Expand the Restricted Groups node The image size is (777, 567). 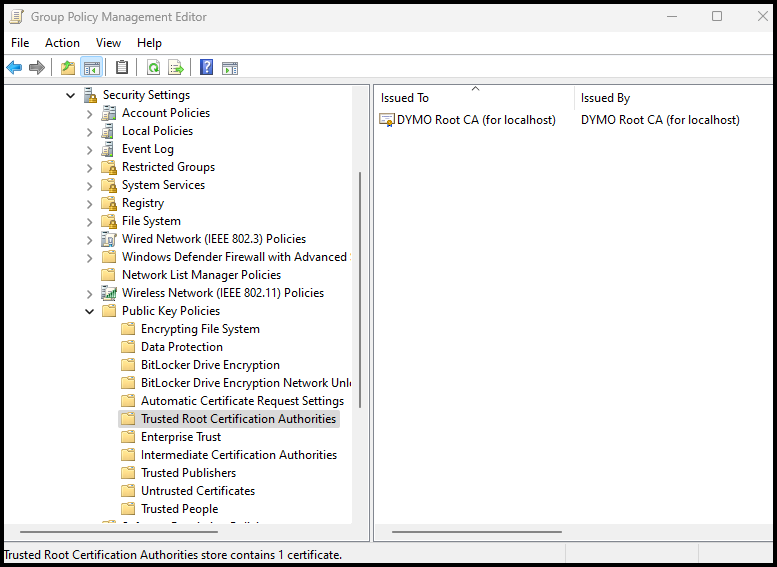pyautogui.click(x=90, y=168)
